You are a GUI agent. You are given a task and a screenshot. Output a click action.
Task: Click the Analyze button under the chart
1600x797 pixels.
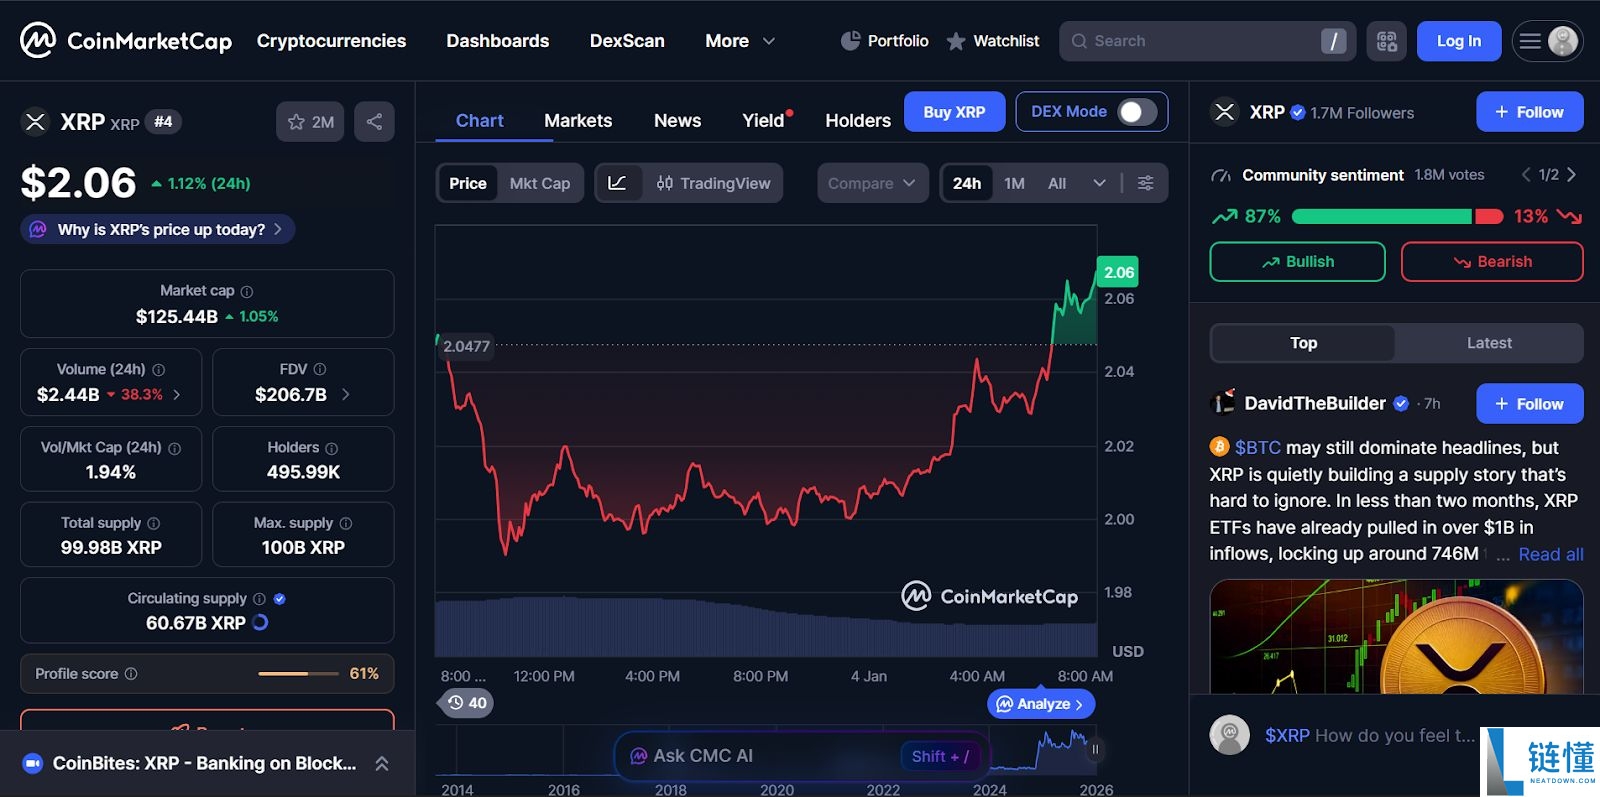coord(1041,704)
